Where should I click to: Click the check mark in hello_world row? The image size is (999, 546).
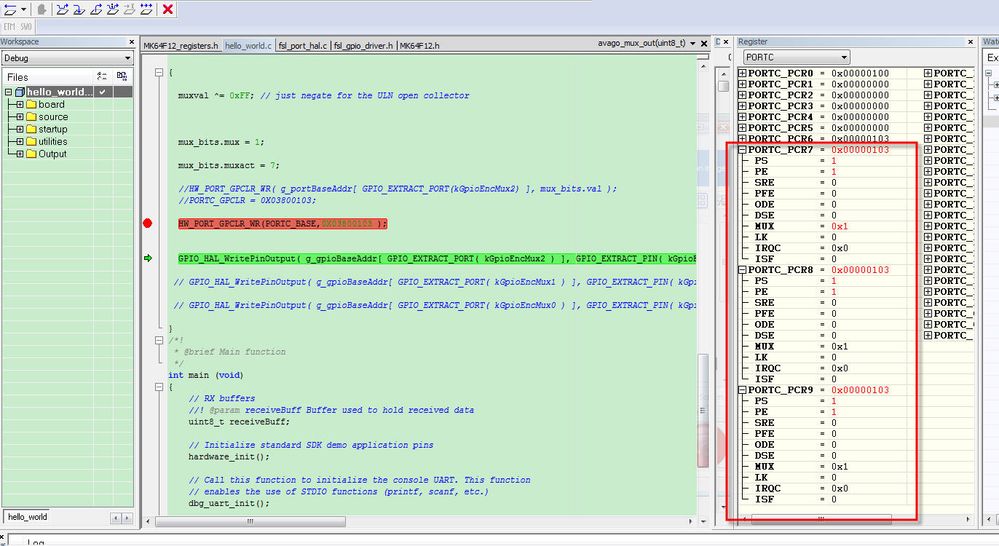point(102,92)
